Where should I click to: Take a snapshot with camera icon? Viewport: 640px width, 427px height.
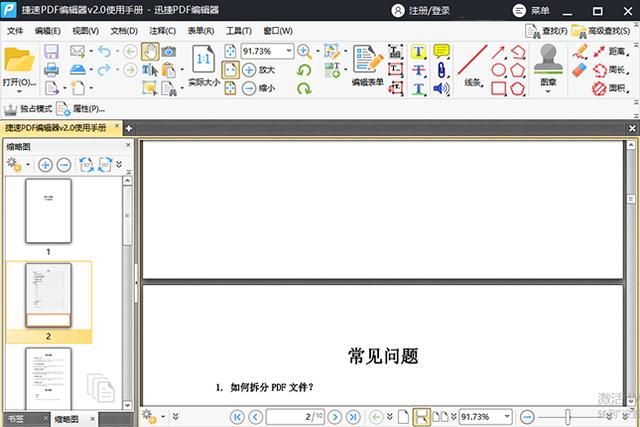click(x=169, y=51)
